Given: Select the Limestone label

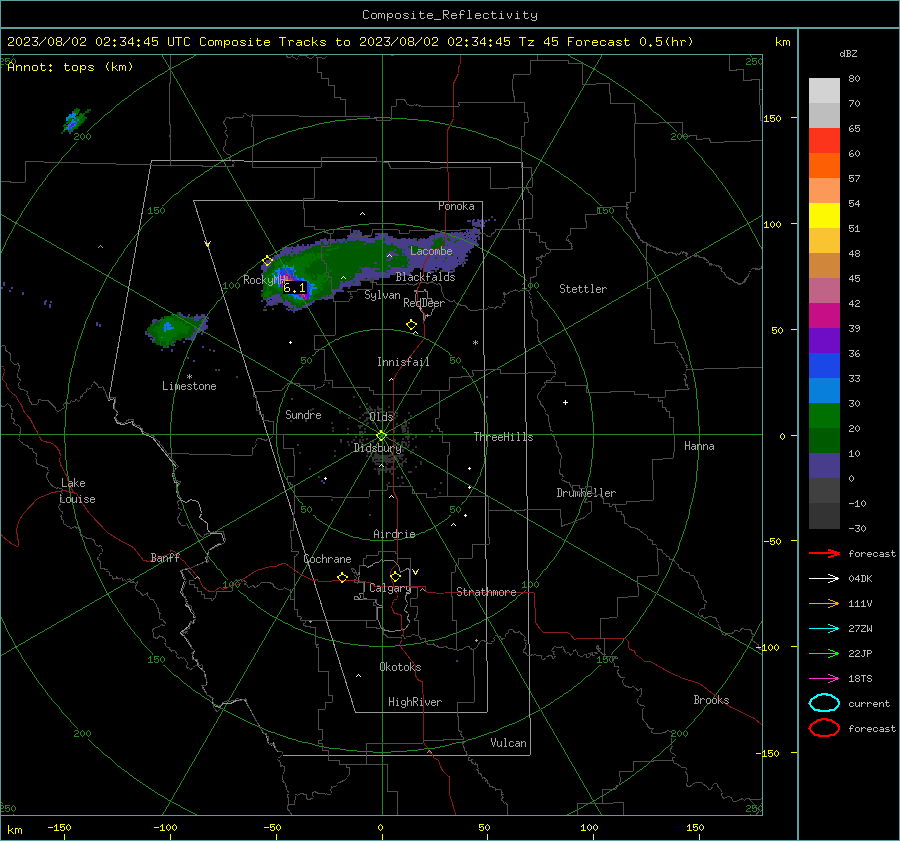Looking at the screenshot, I should tap(189, 386).
